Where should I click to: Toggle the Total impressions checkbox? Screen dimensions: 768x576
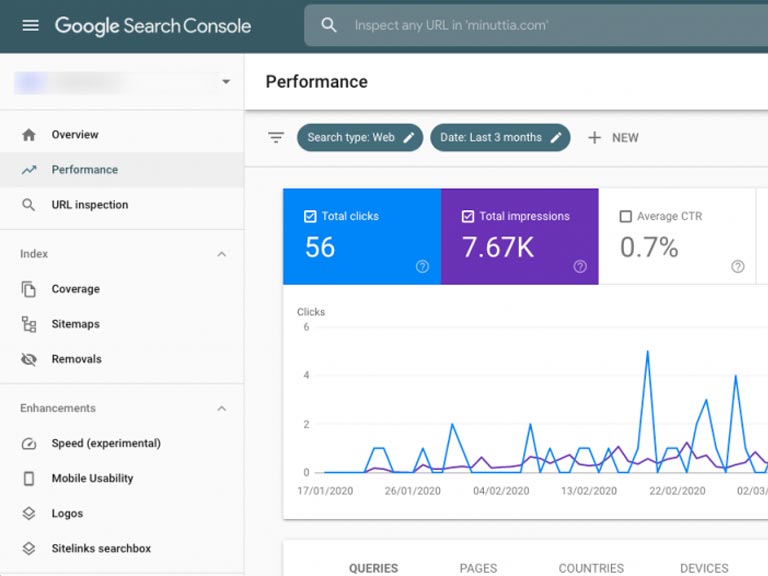point(468,216)
